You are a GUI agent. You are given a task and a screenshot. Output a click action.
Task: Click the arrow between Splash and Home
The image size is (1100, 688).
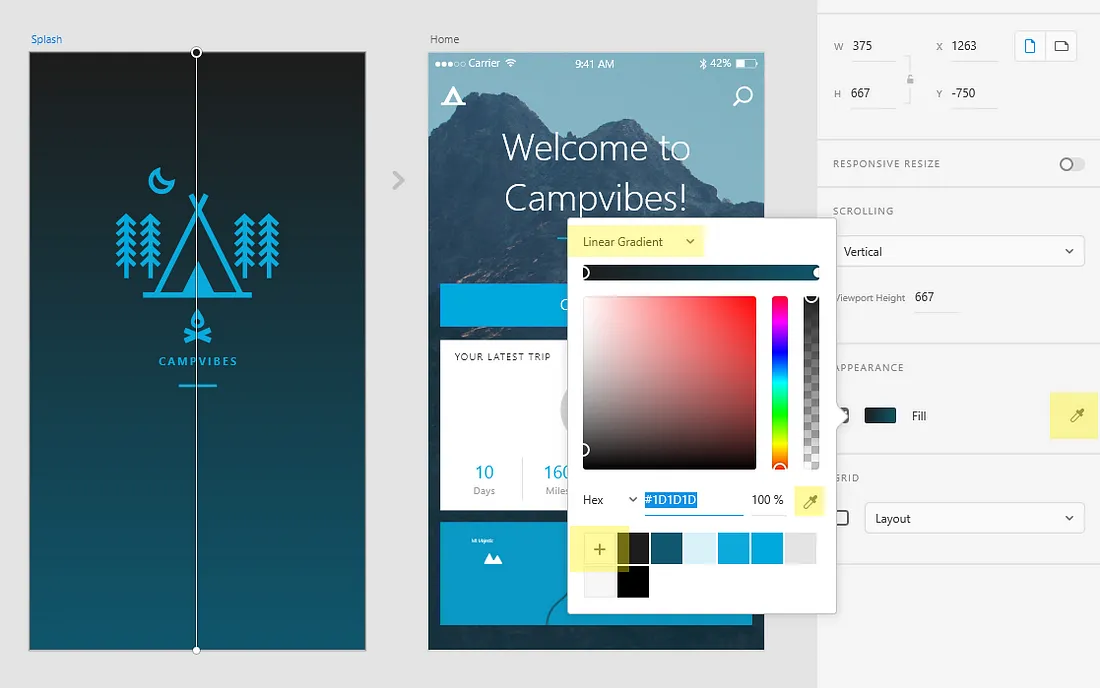pos(398,180)
